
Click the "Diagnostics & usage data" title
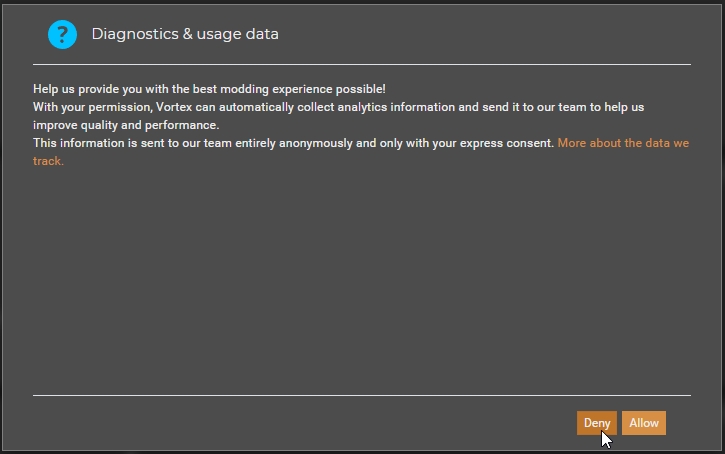point(185,34)
